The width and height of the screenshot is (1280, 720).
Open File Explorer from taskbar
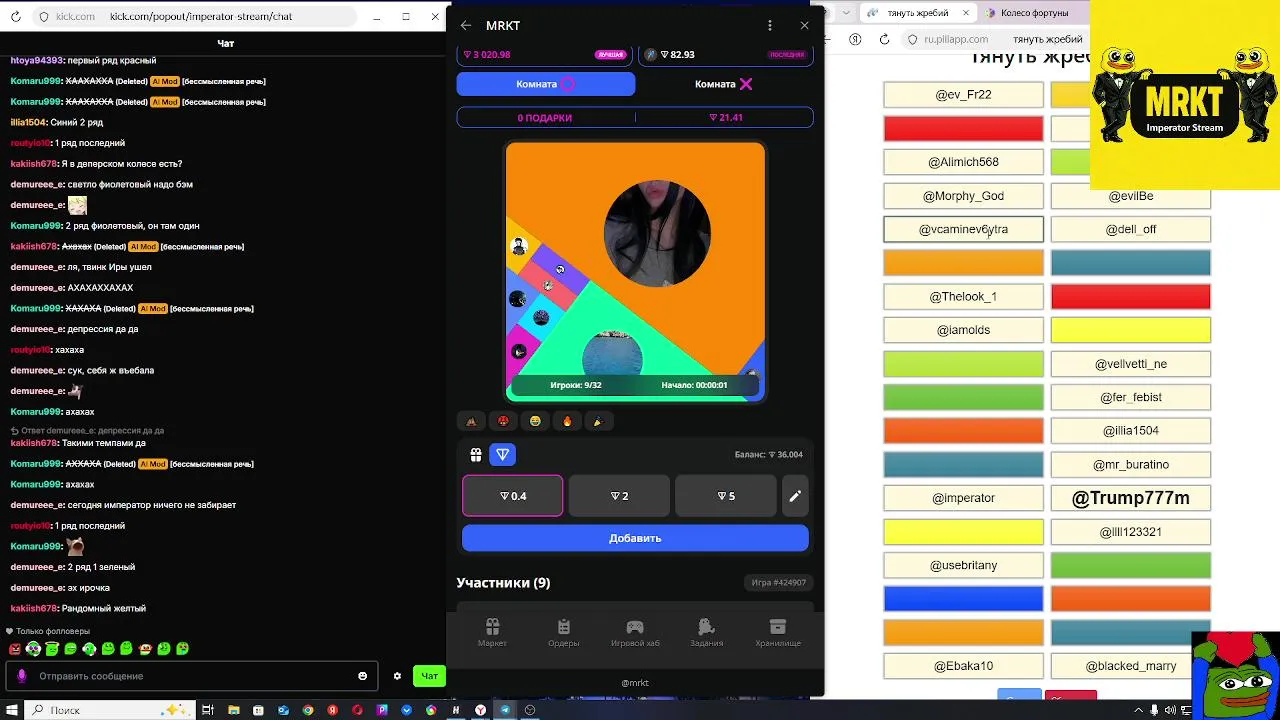click(233, 710)
